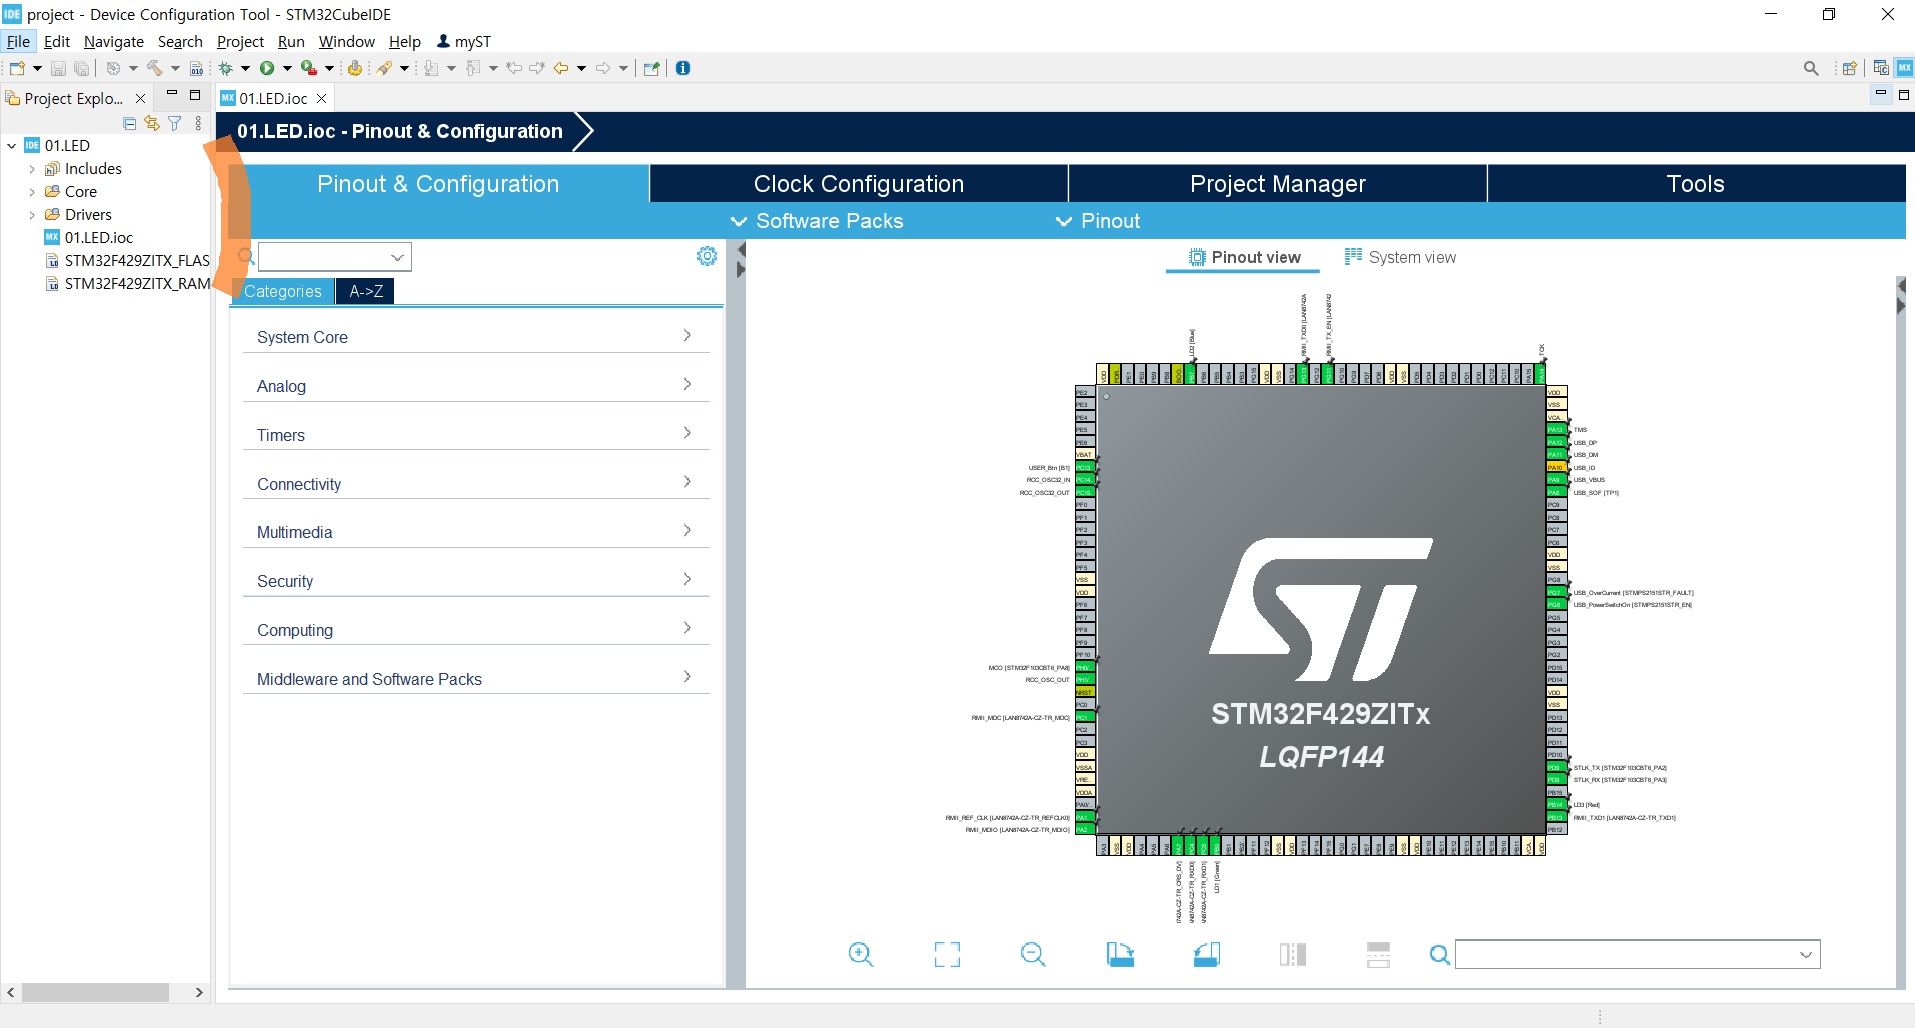Open peripheral search combo box dropdown
The image size is (1915, 1028).
click(x=397, y=257)
